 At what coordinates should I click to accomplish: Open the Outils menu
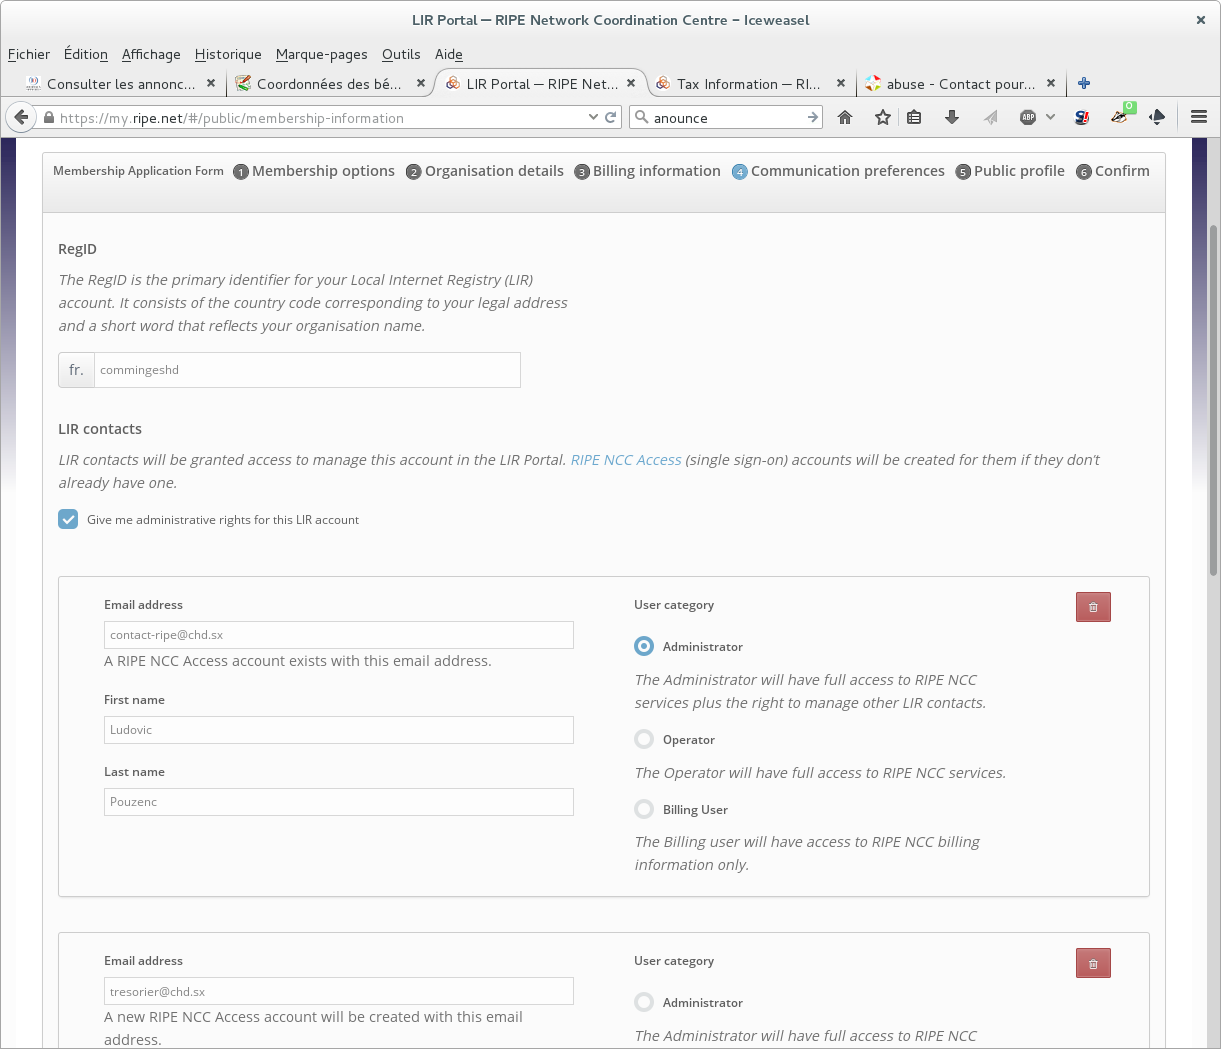pyautogui.click(x=401, y=54)
